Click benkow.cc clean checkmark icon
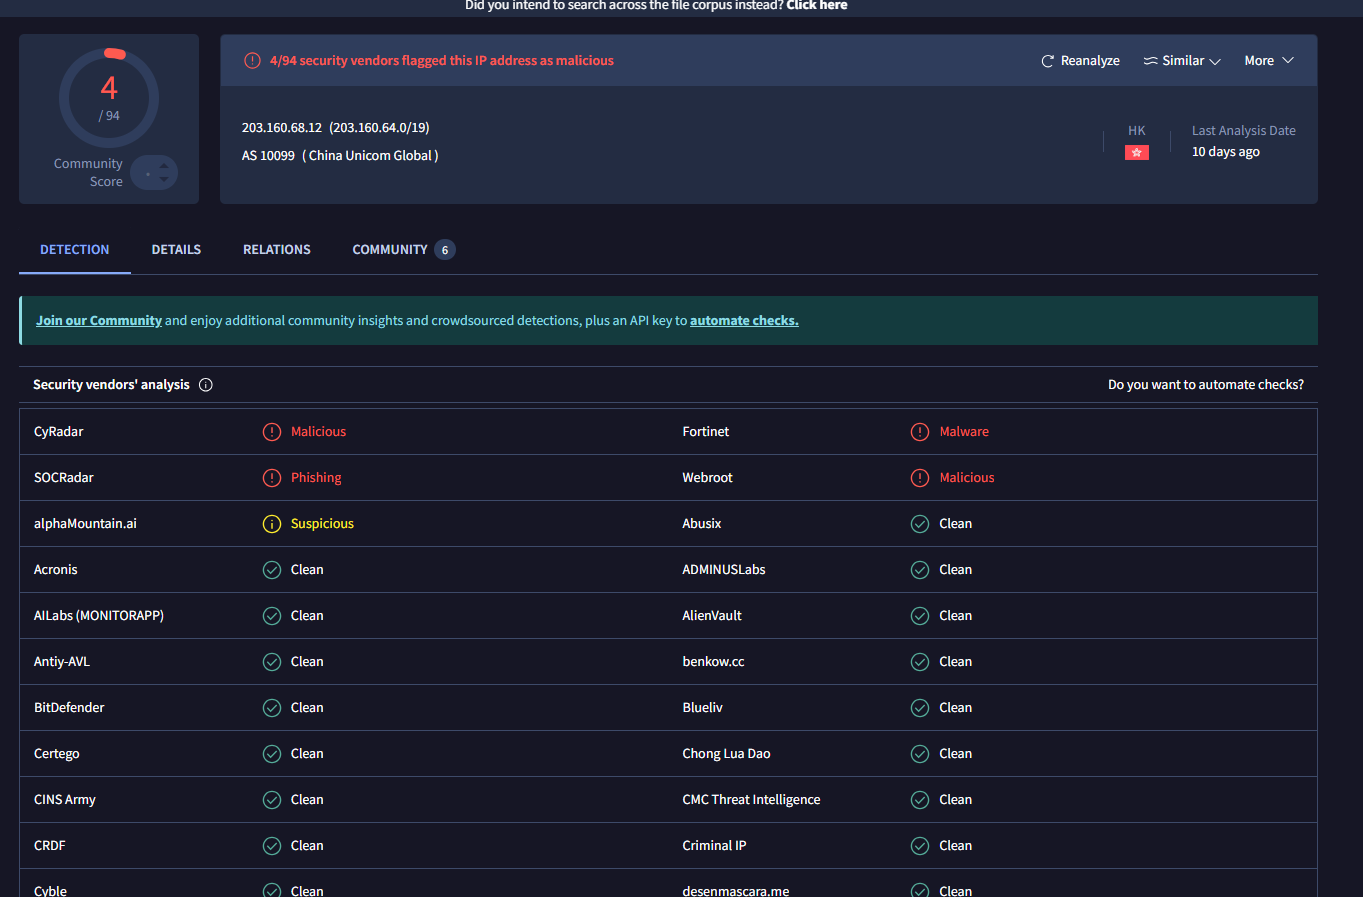The height and width of the screenshot is (897, 1363). point(920,662)
